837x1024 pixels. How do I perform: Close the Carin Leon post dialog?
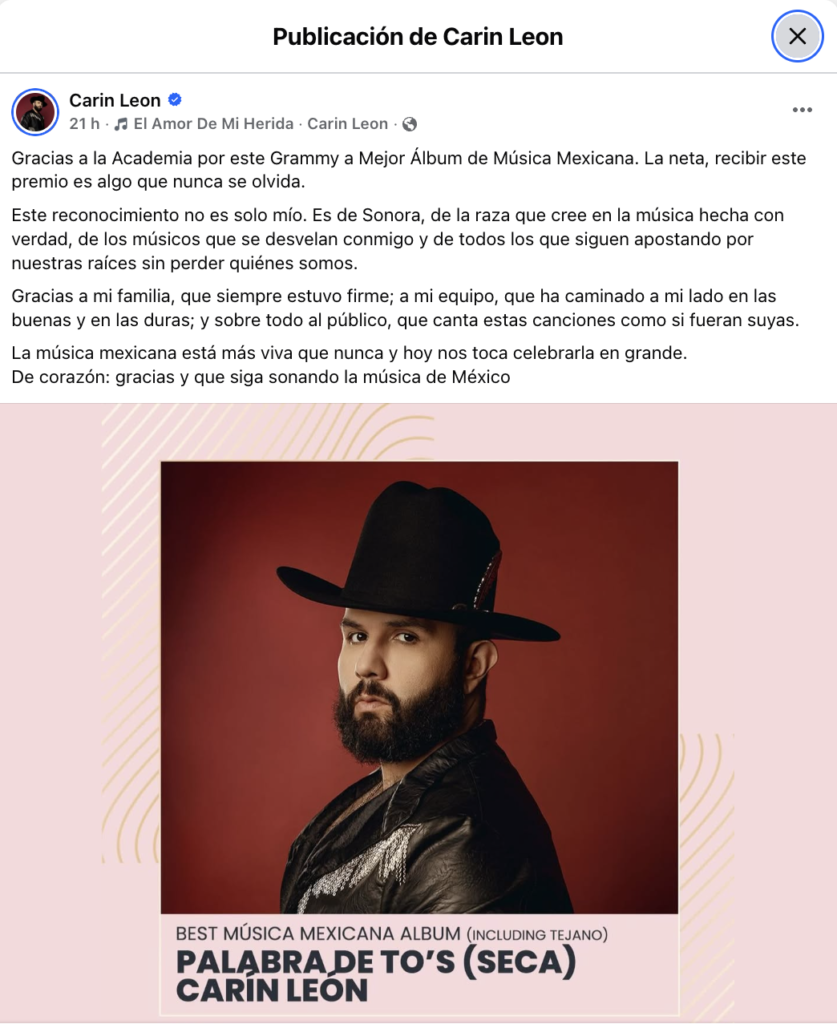click(x=797, y=37)
